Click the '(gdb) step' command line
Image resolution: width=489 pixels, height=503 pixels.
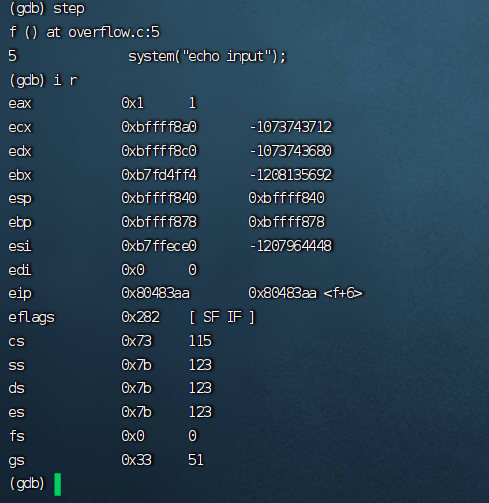(47, 9)
